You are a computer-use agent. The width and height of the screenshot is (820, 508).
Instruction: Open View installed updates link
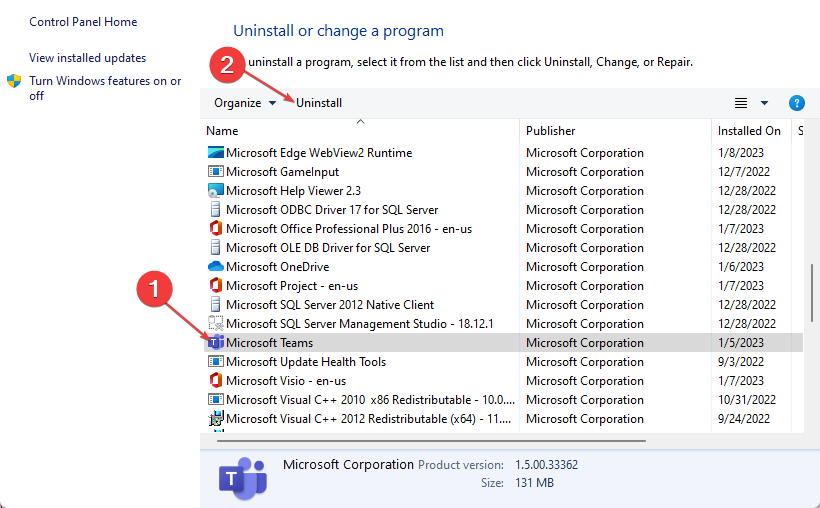87,58
